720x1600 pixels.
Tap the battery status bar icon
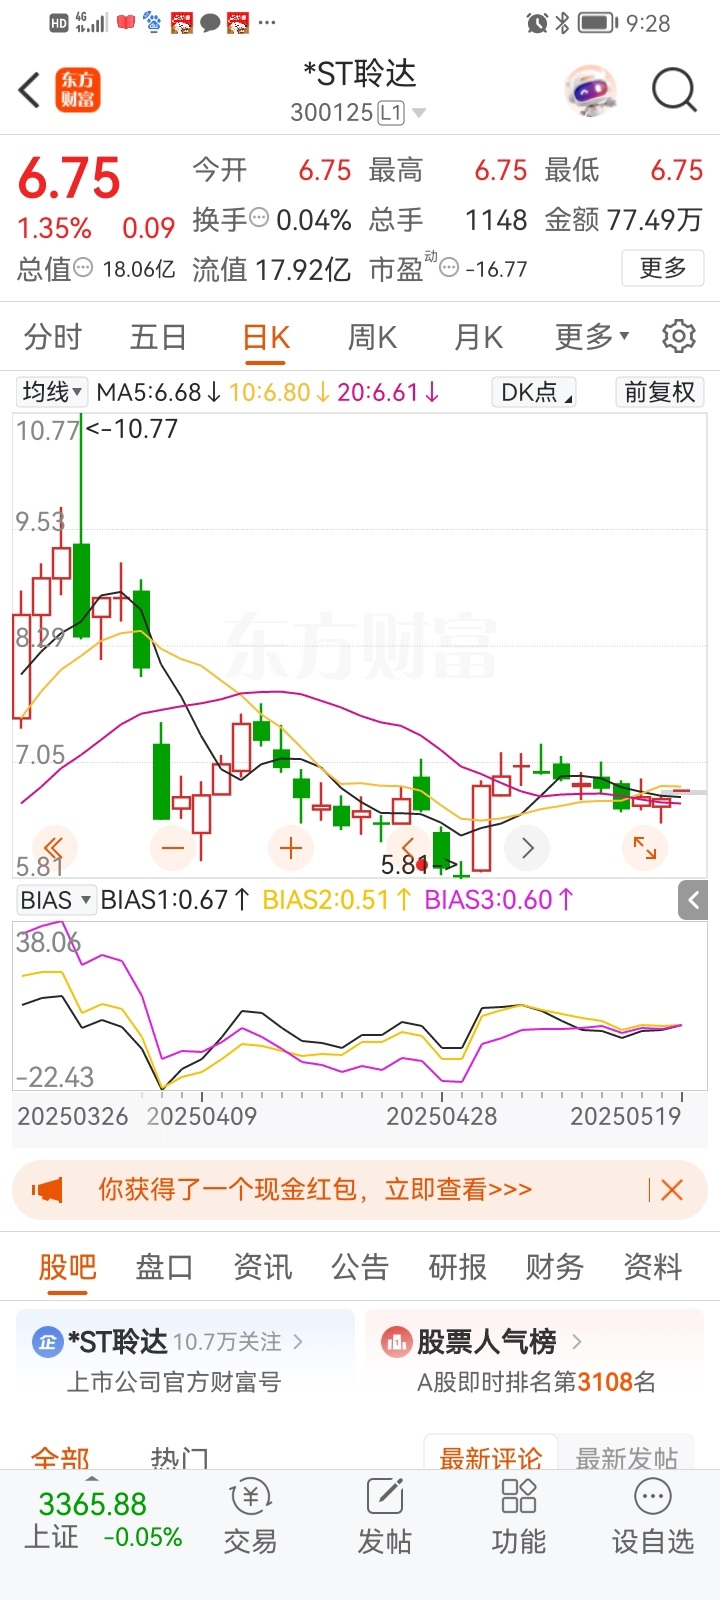(x=599, y=22)
